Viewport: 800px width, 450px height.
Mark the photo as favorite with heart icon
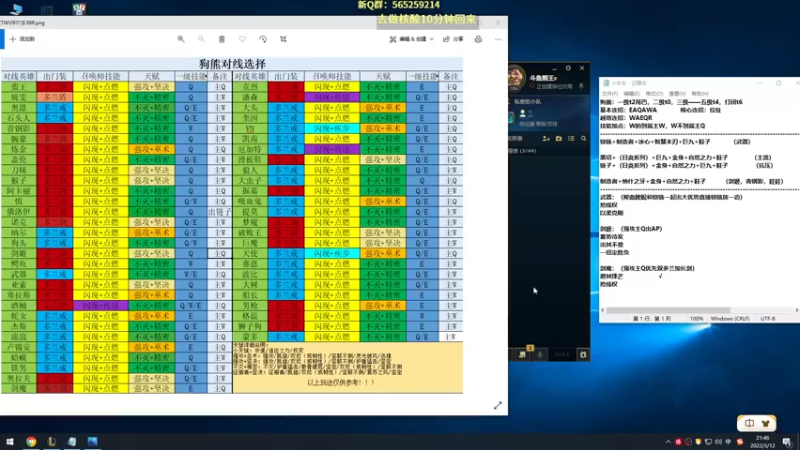(x=242, y=39)
